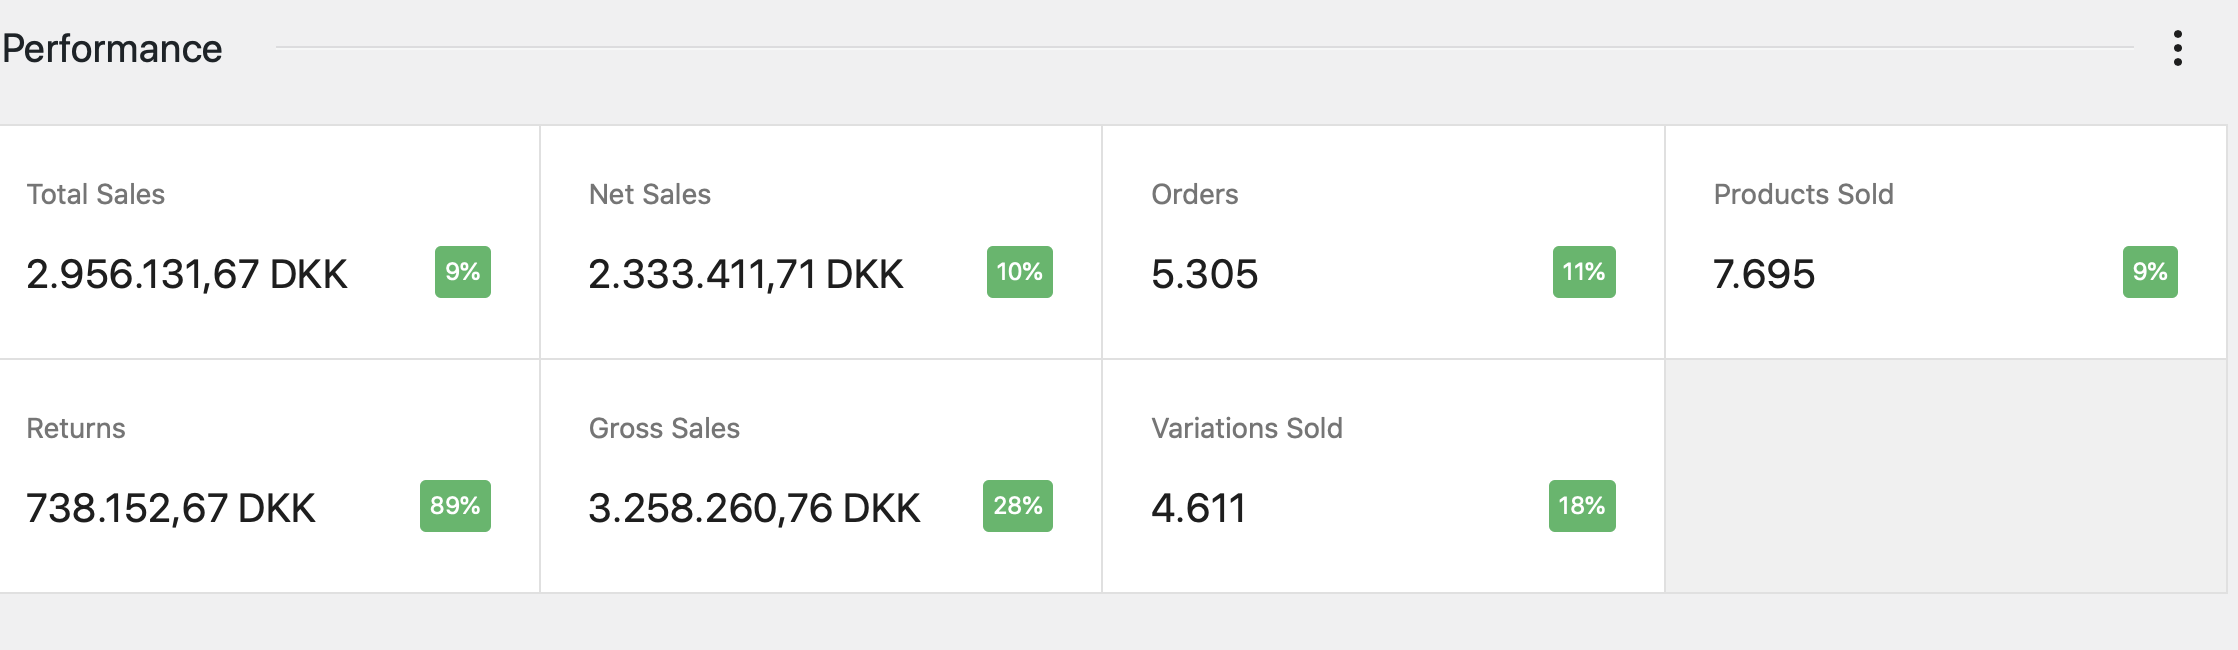Screen dimensions: 2238x650
Task: Click the 89% badge on Returns
Action: coord(455,506)
